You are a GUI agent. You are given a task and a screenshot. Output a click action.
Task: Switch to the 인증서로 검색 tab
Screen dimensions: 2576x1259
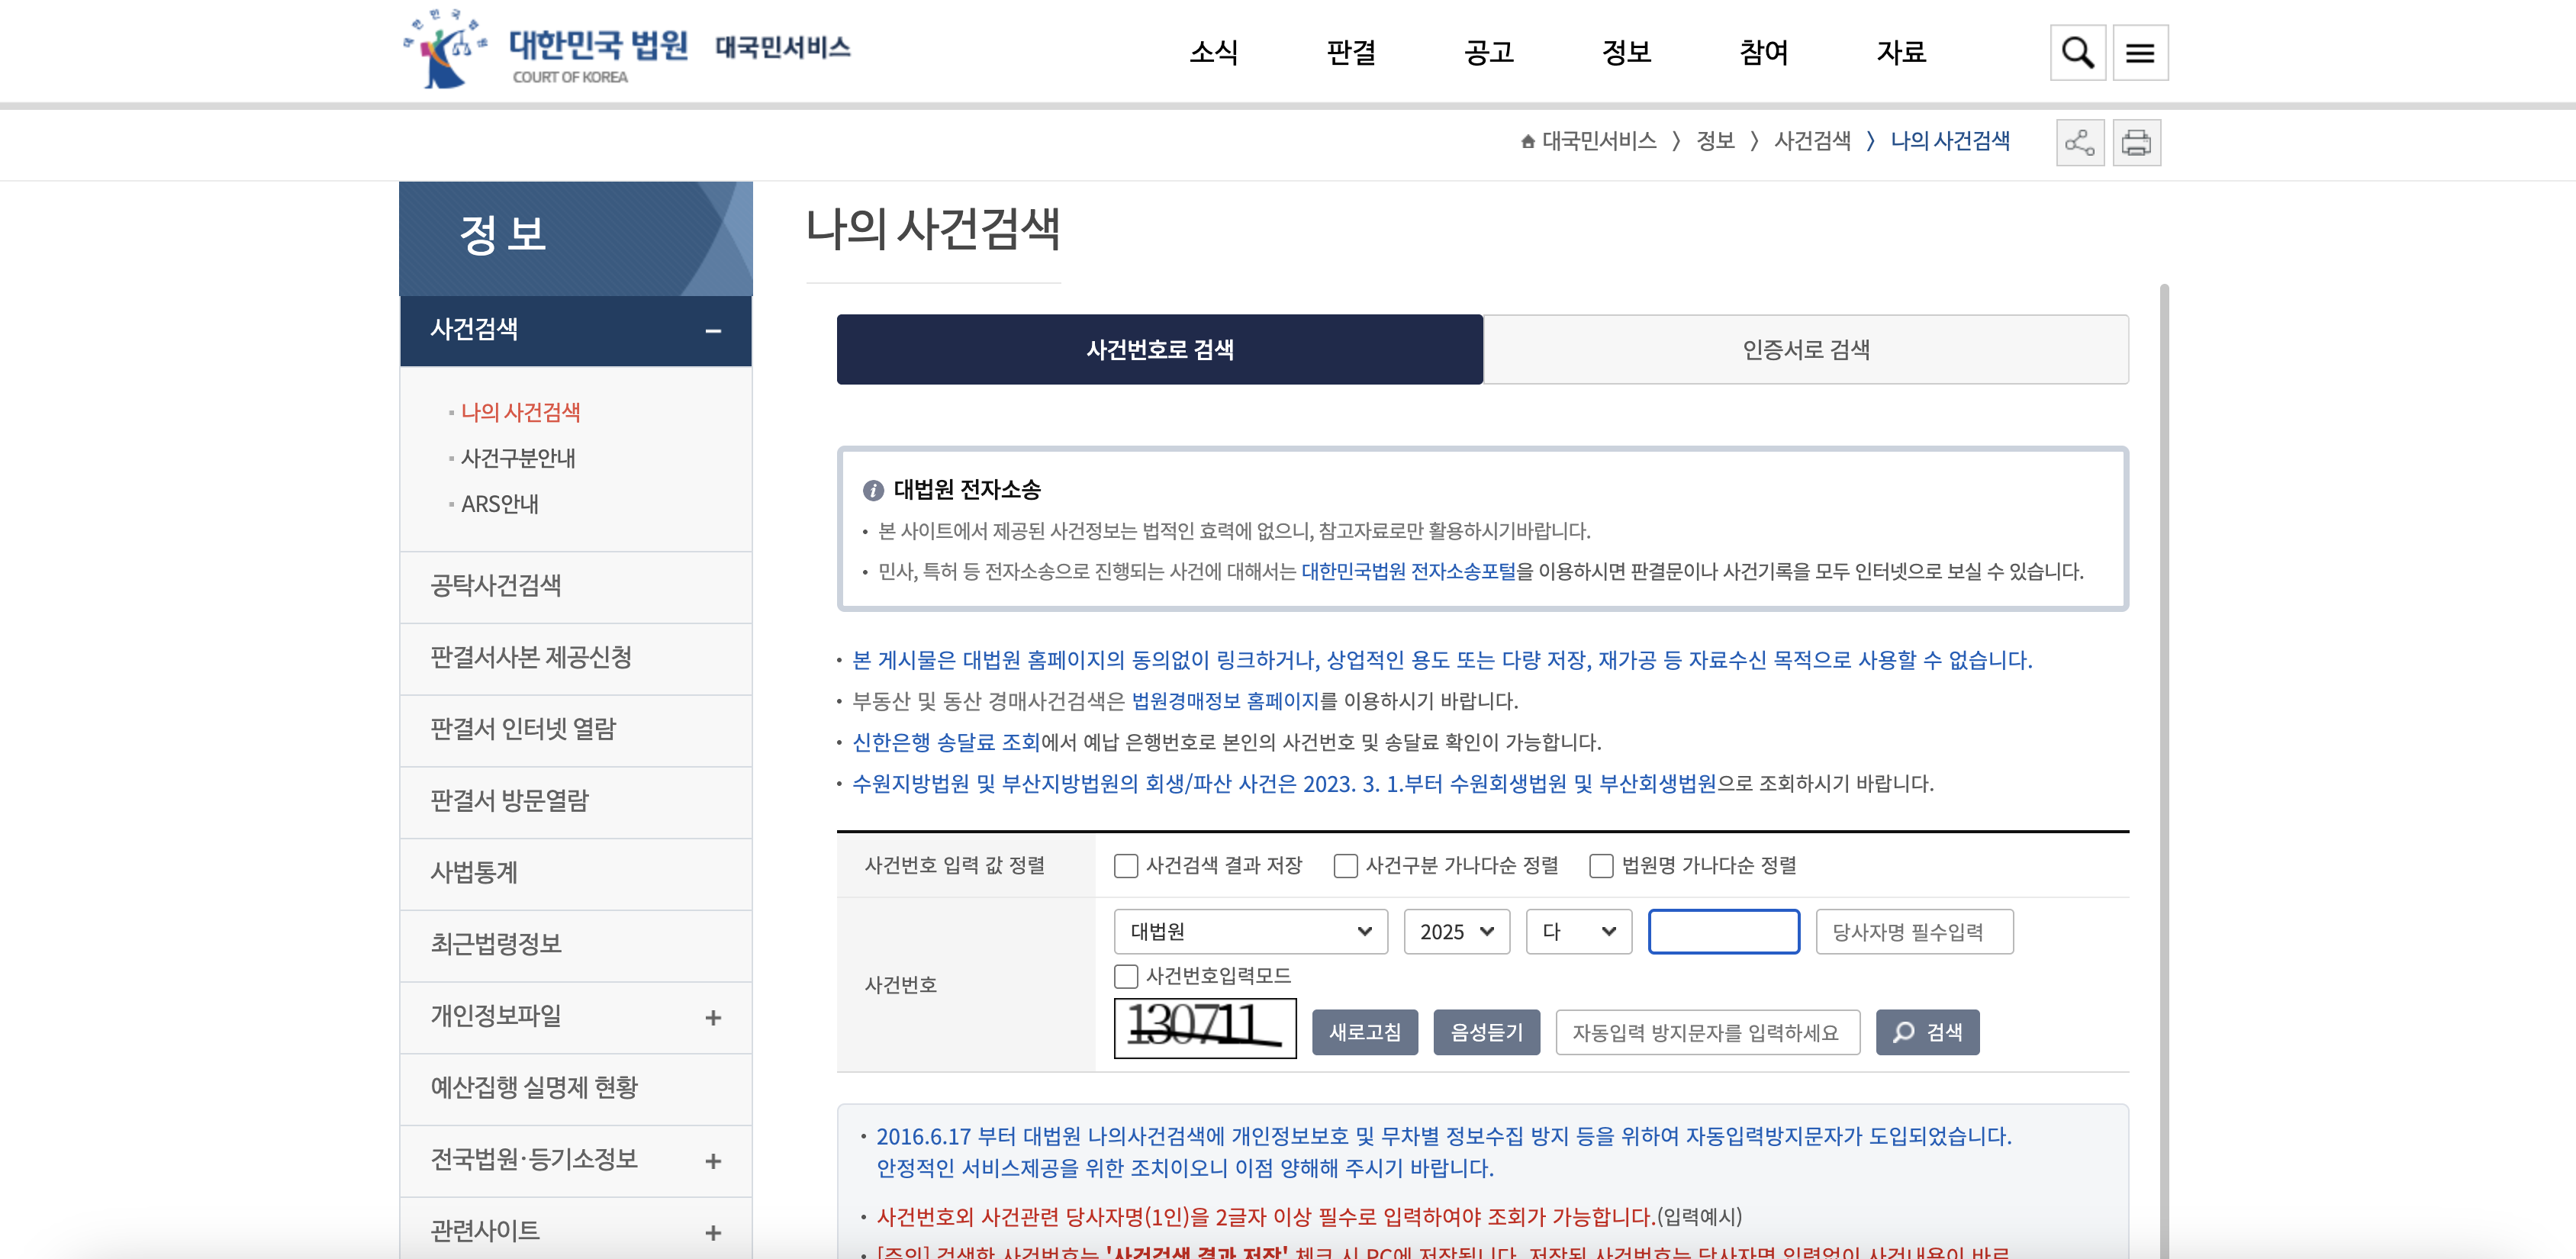click(1806, 349)
